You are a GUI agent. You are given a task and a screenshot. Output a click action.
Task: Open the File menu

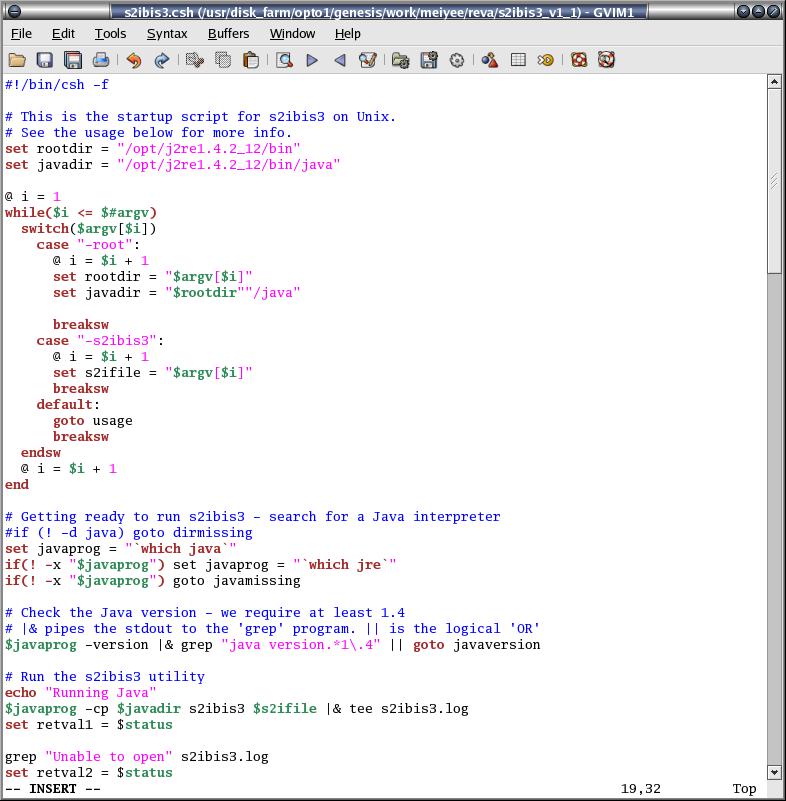click(x=21, y=34)
